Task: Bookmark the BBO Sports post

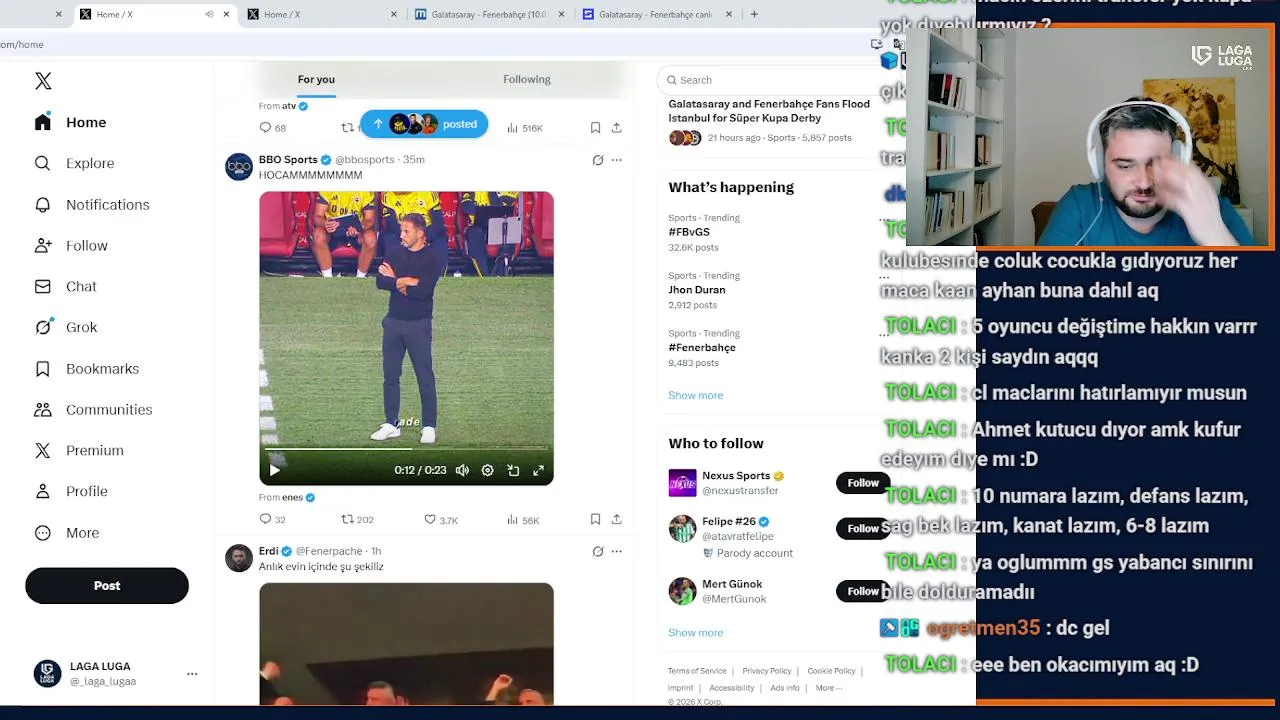Action: pyautogui.click(x=595, y=520)
